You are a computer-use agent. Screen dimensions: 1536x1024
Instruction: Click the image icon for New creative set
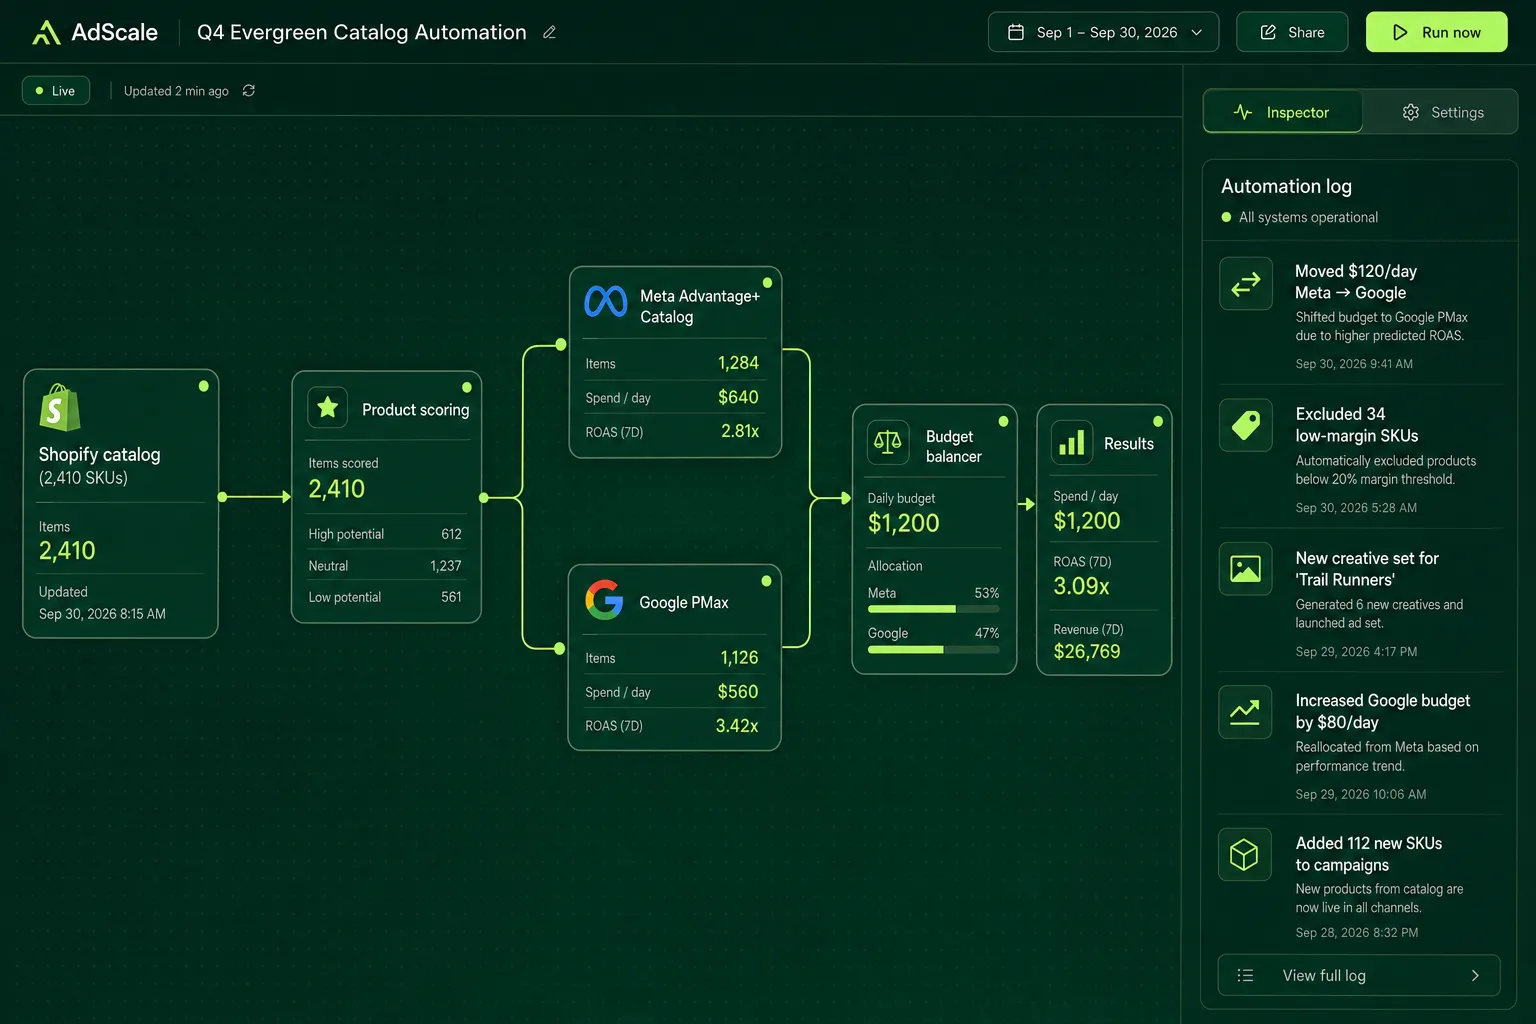click(x=1246, y=569)
